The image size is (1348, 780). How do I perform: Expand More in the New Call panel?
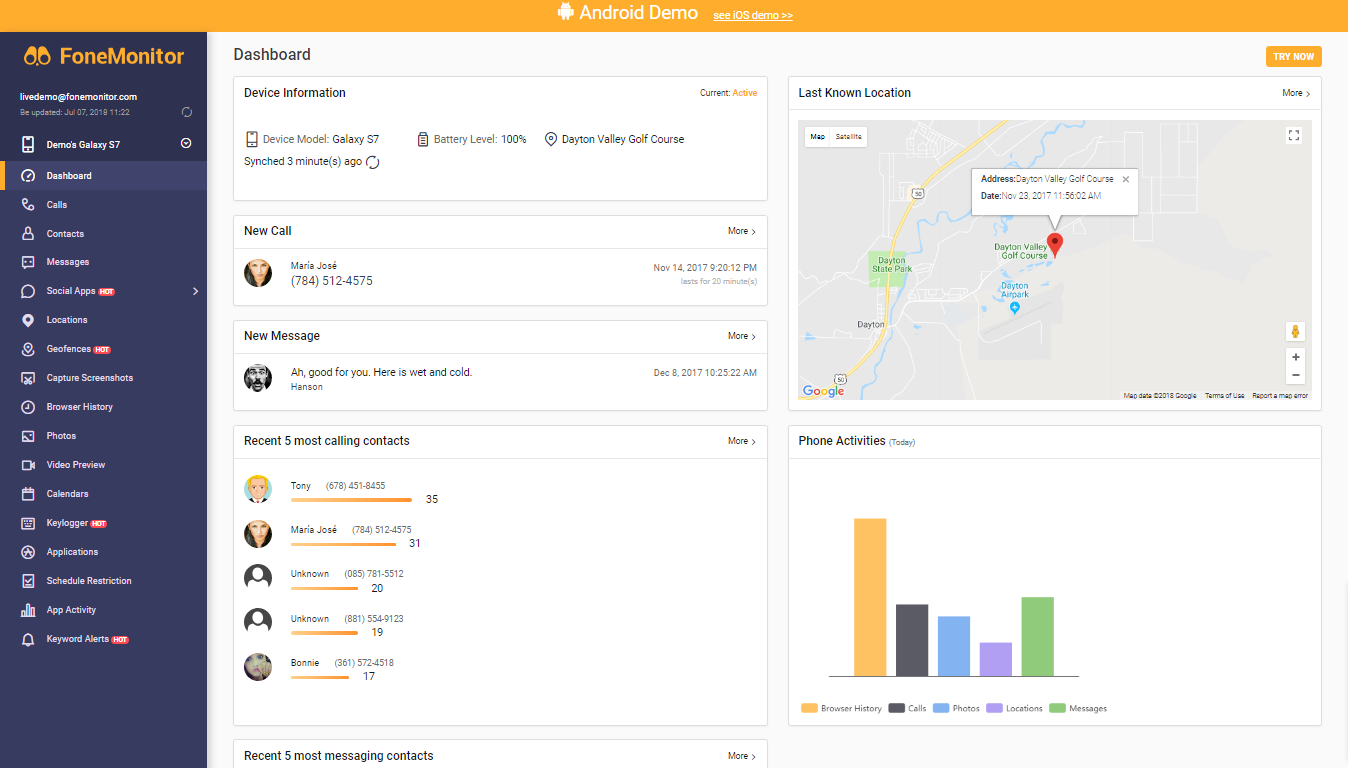coord(741,231)
